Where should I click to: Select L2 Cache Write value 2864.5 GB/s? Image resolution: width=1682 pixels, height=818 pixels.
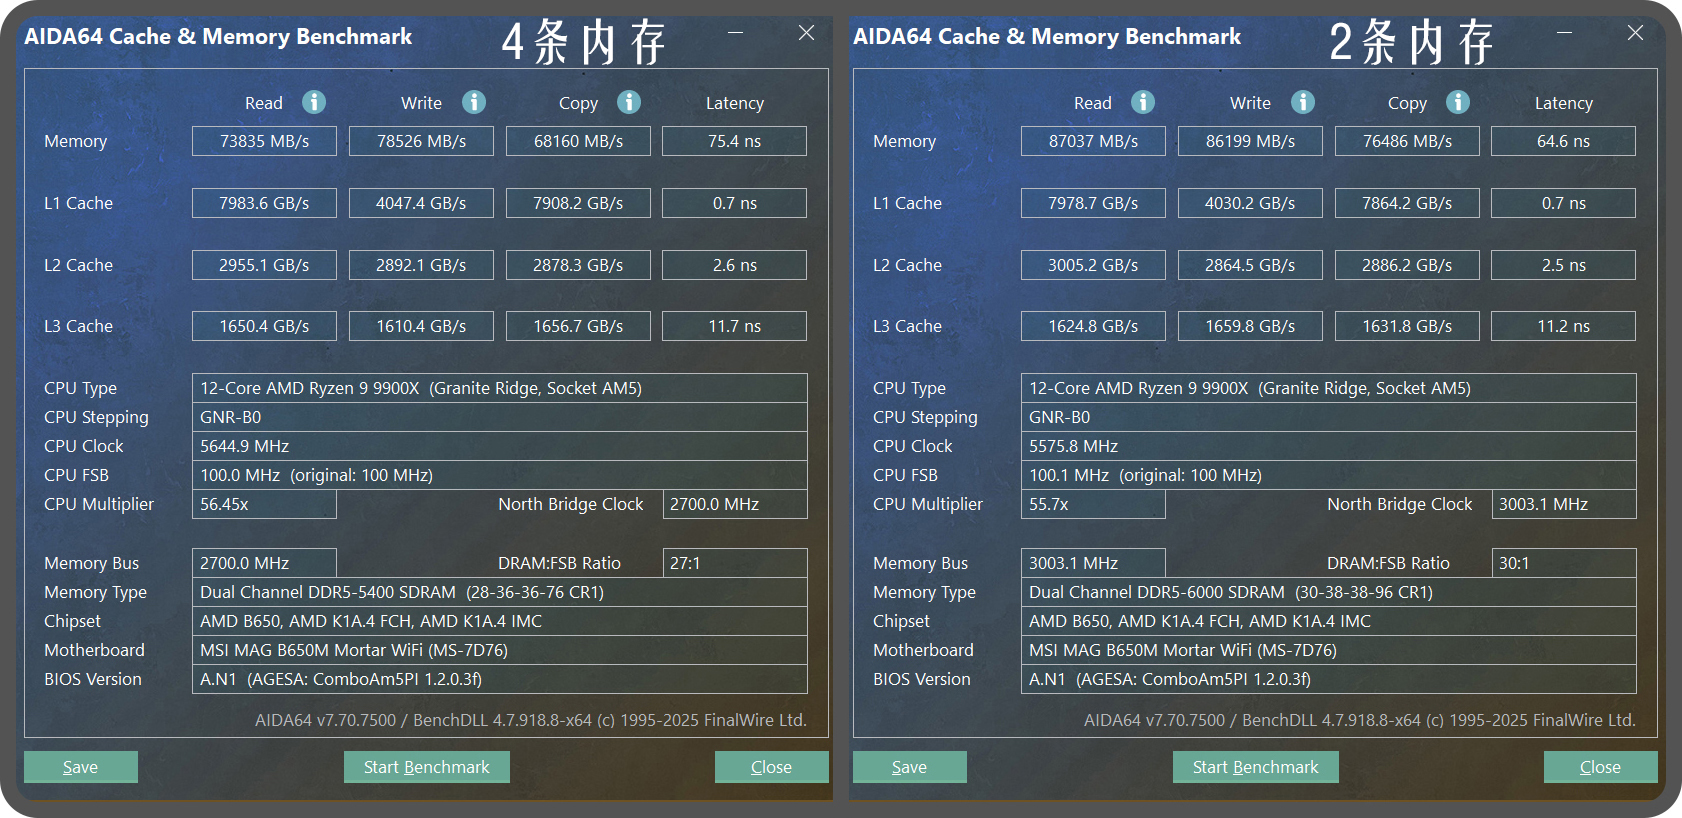pos(1250,265)
